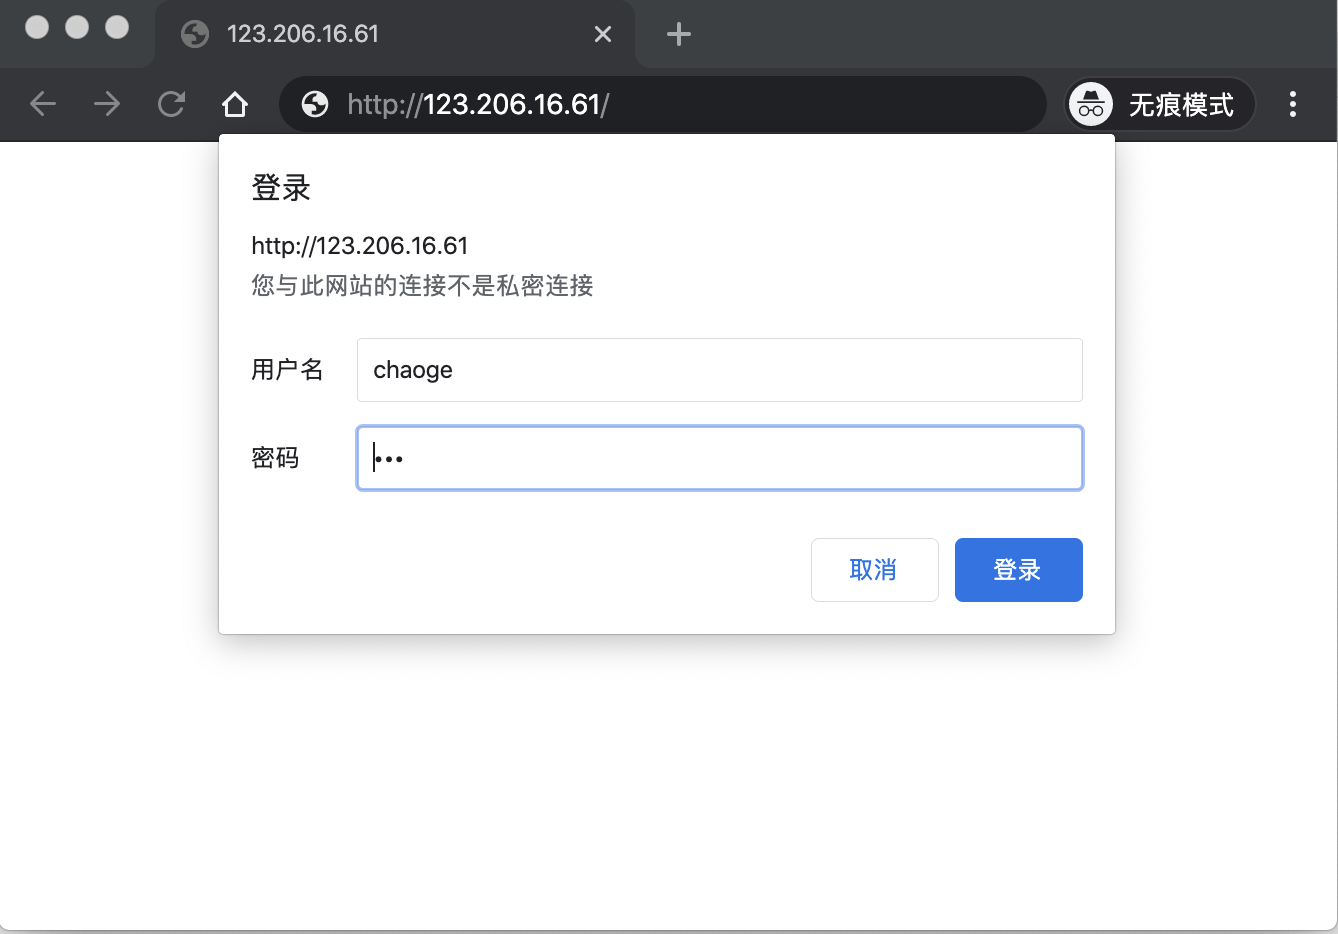
Task: Click into the 用户名 field containing chaoge
Action: click(x=720, y=370)
